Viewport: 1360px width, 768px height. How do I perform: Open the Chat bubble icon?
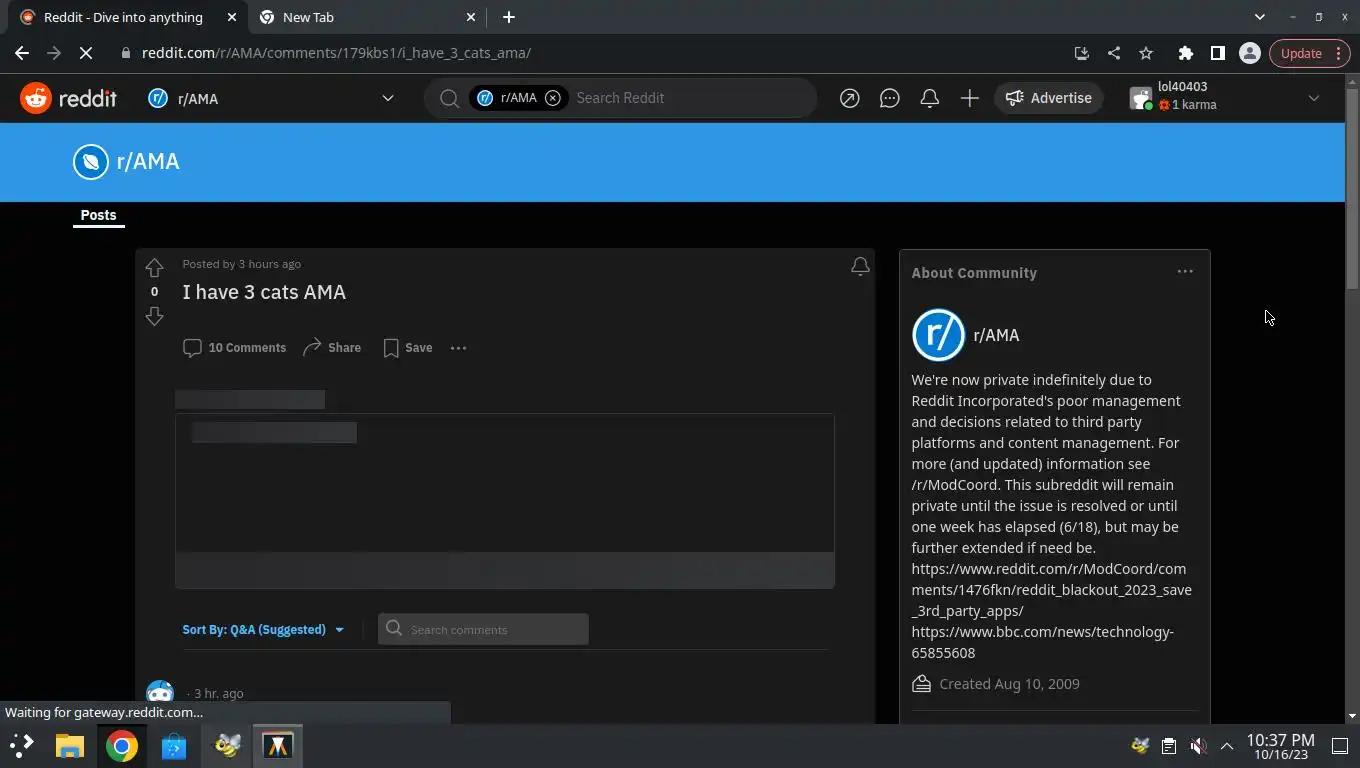(x=889, y=98)
